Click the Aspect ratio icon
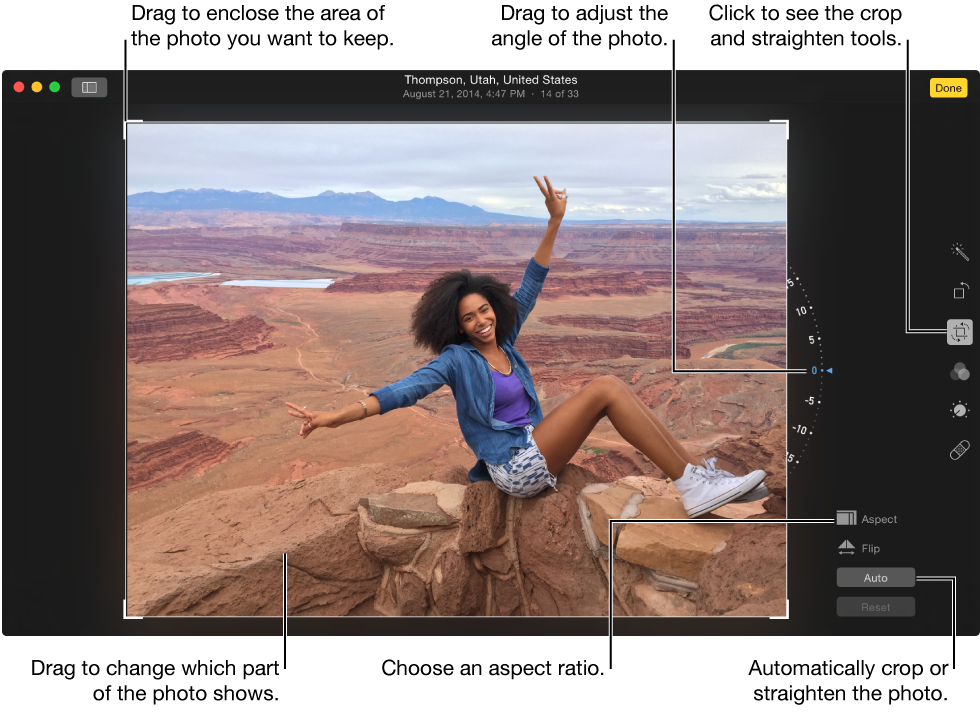 pos(845,518)
